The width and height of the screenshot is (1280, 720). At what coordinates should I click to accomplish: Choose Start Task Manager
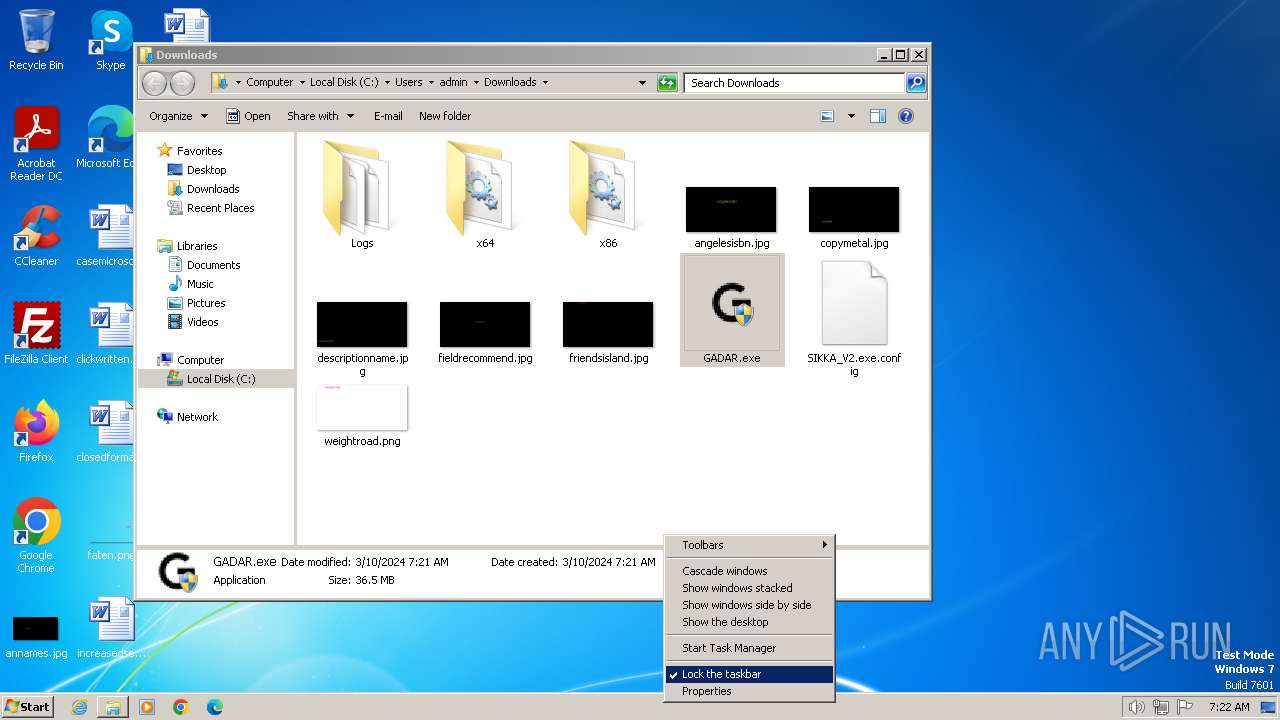pos(749,648)
